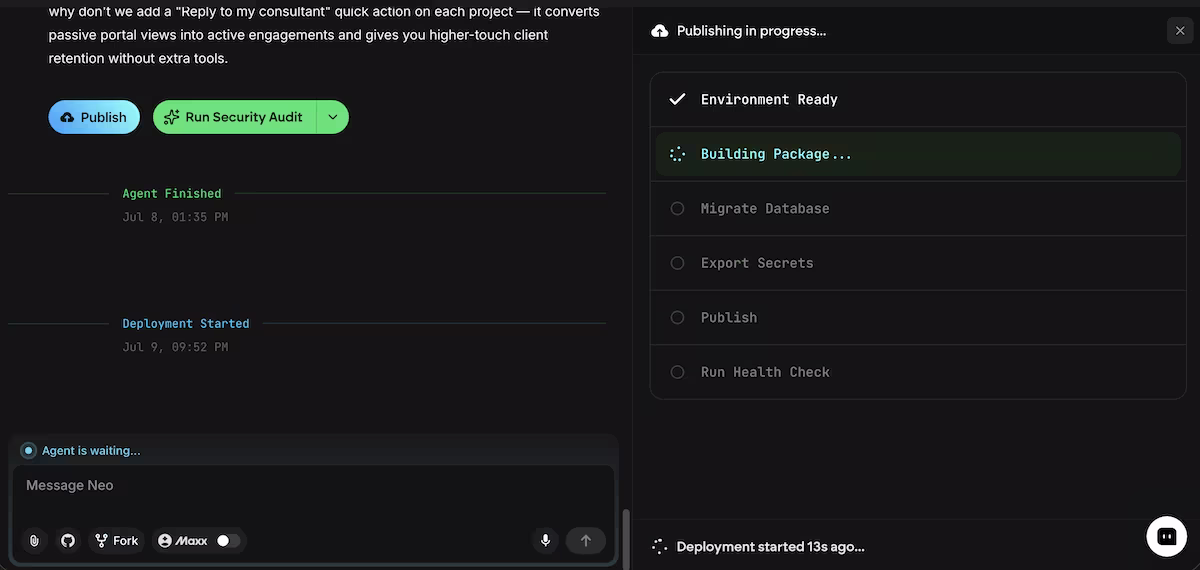Viewport: 1200px width, 570px height.
Task: Click the Jul 9, 09:52 PM timestamp
Action: (x=175, y=347)
